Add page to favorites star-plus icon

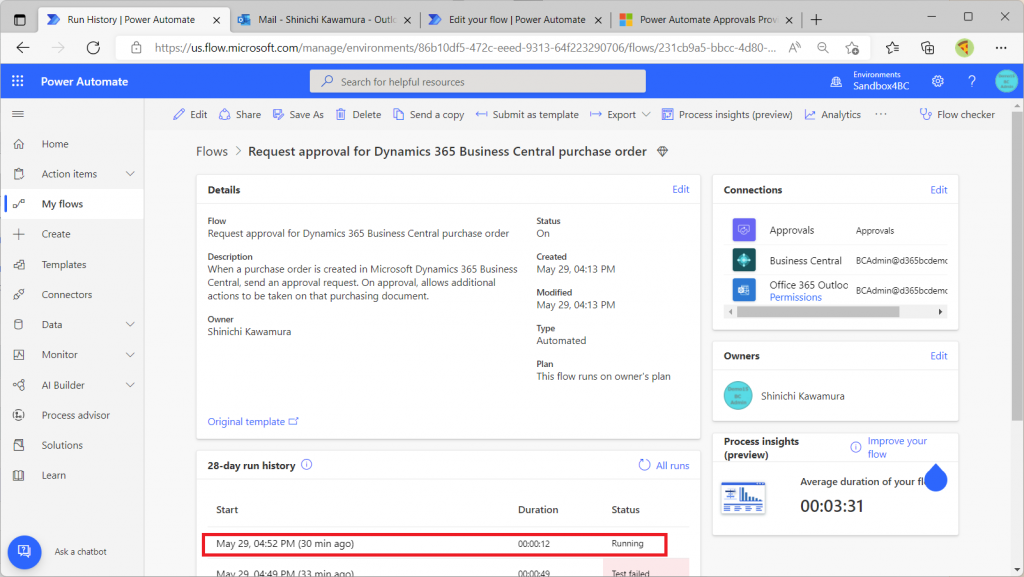(x=852, y=48)
